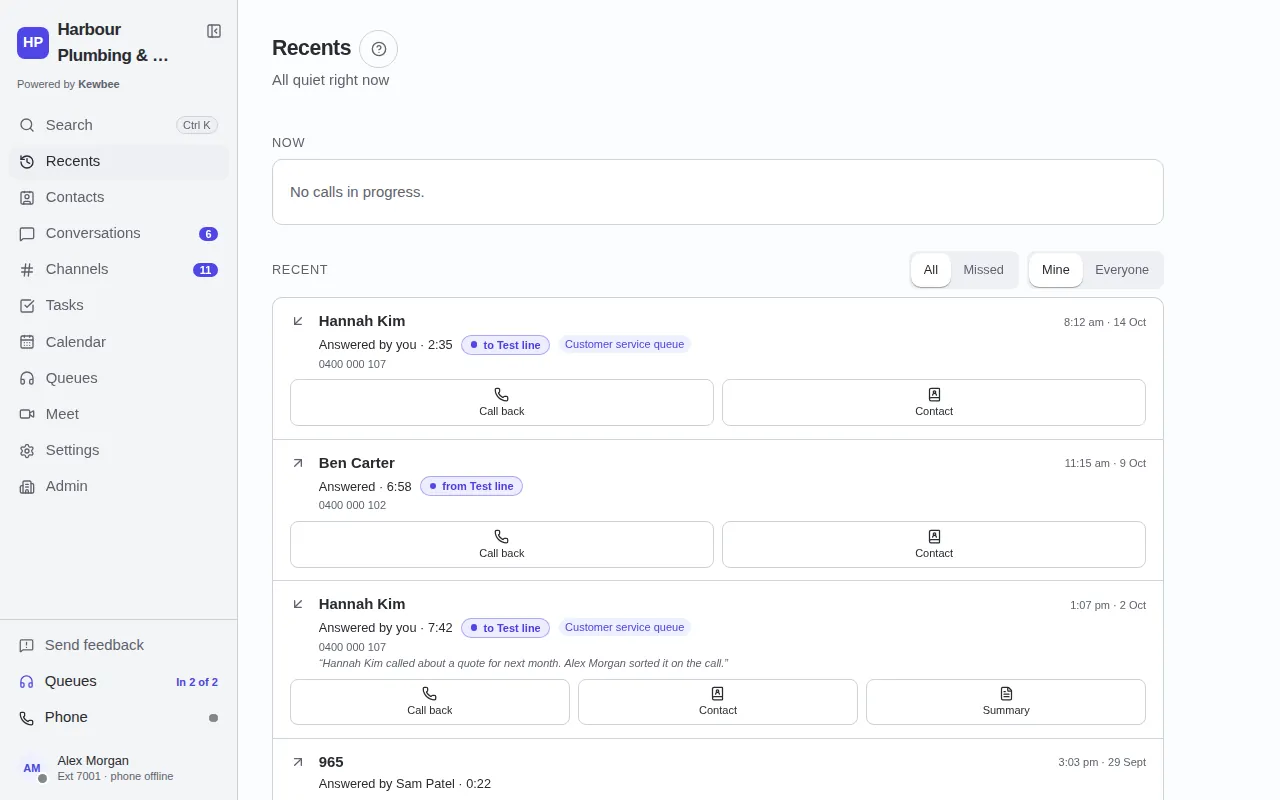
Task: Click the Tasks checkbox icon
Action: [27, 305]
